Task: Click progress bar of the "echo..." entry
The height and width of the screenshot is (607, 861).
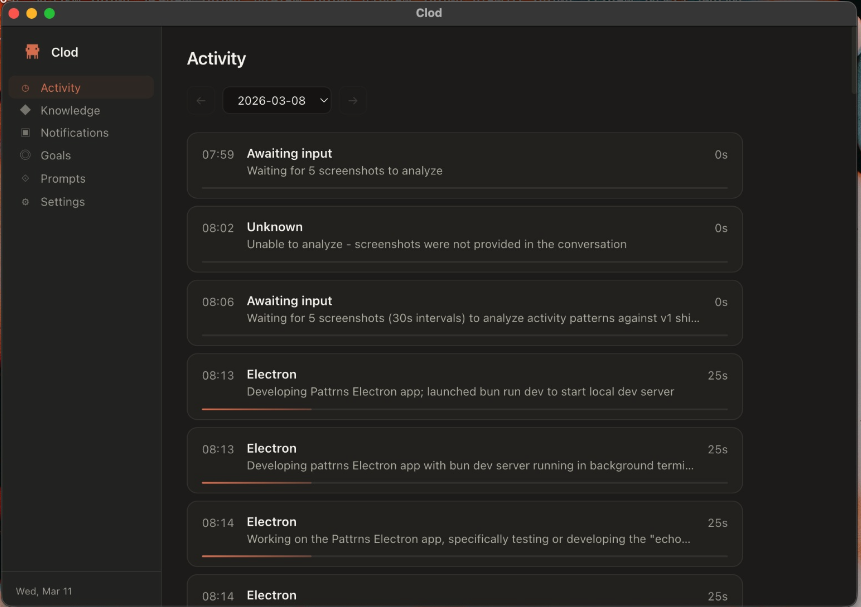Action: click(x=465, y=556)
